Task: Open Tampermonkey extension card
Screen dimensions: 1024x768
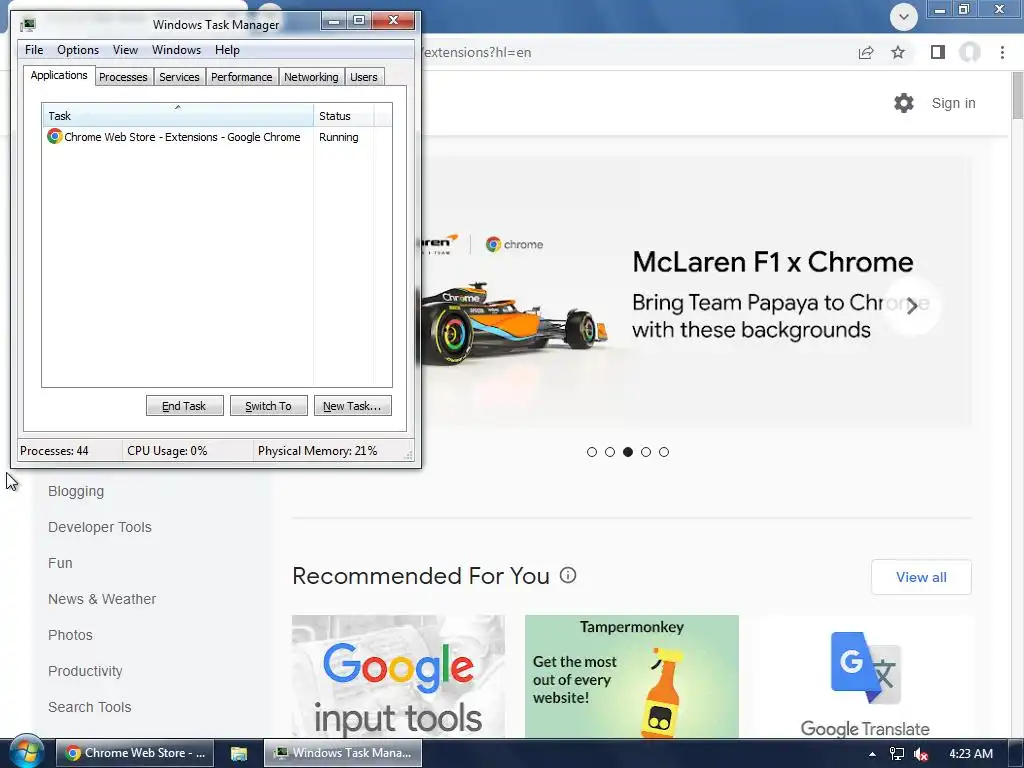Action: tap(632, 677)
